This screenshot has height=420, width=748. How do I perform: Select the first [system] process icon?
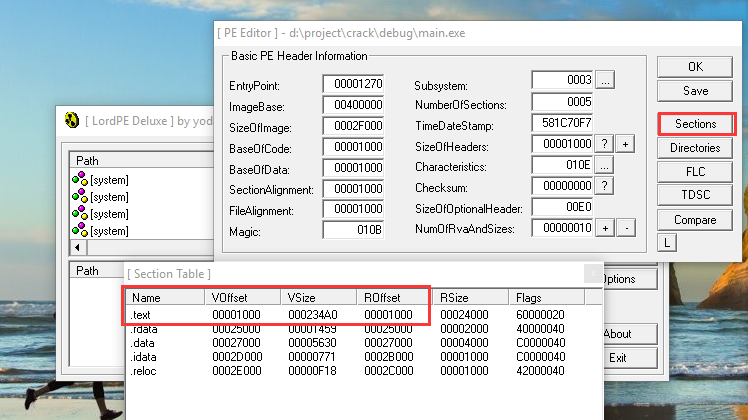pyautogui.click(x=80, y=180)
